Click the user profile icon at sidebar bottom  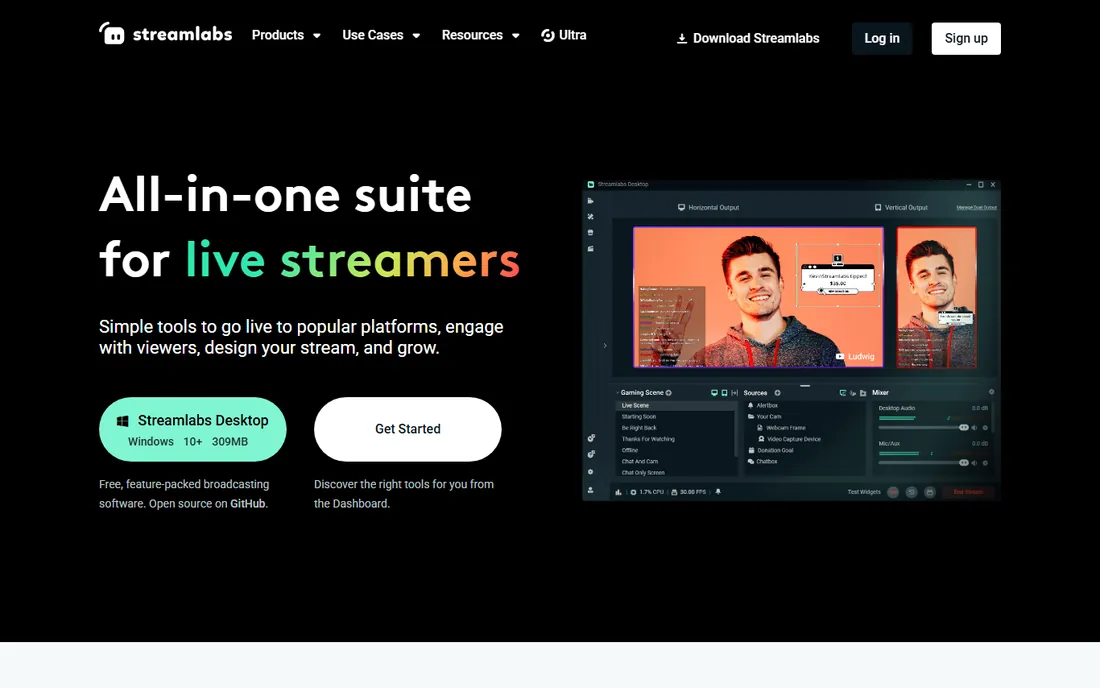591,490
